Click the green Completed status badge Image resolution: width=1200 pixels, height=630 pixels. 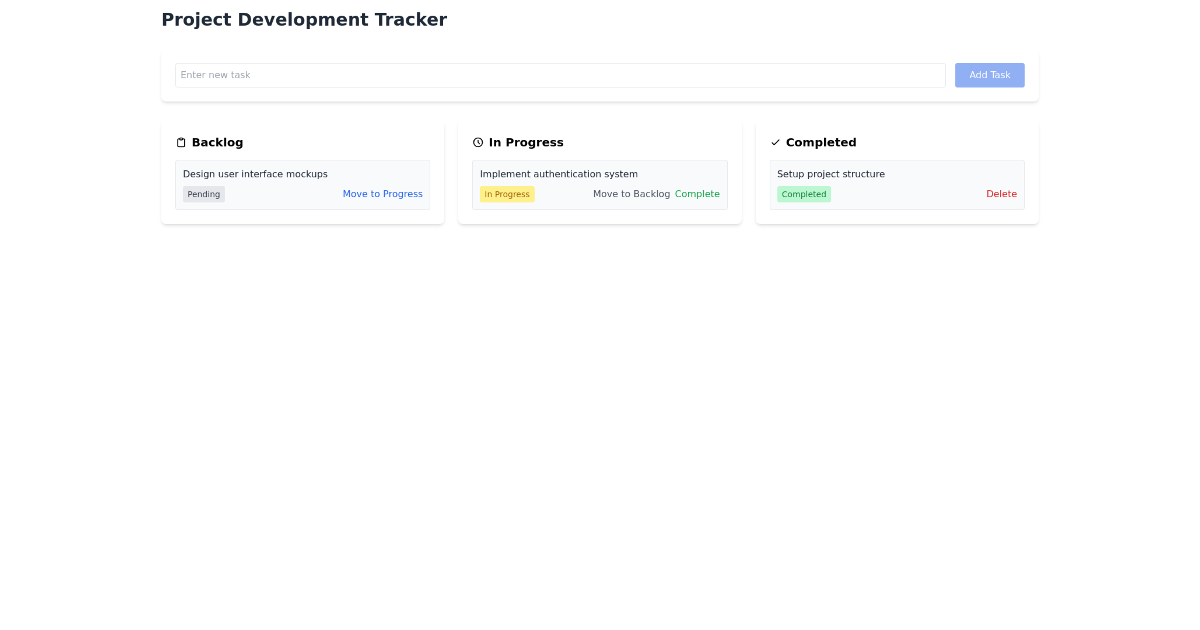804,193
